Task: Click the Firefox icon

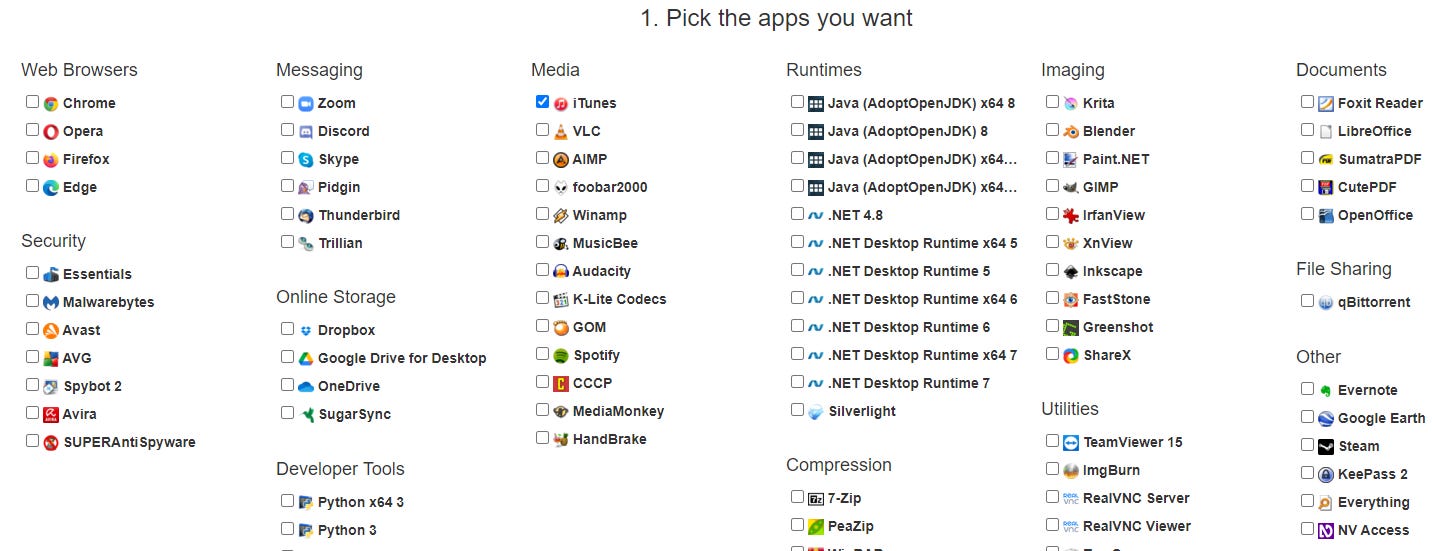Action: point(51,159)
